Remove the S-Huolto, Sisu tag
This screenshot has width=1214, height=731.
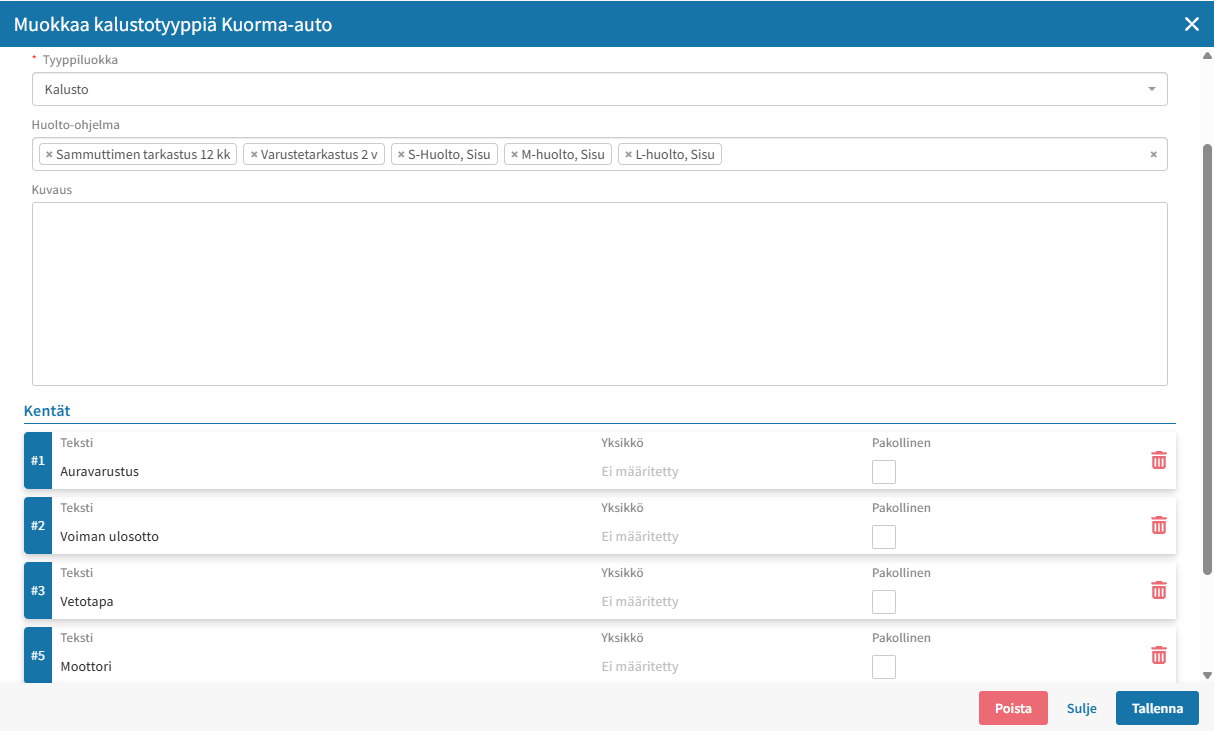coord(401,154)
